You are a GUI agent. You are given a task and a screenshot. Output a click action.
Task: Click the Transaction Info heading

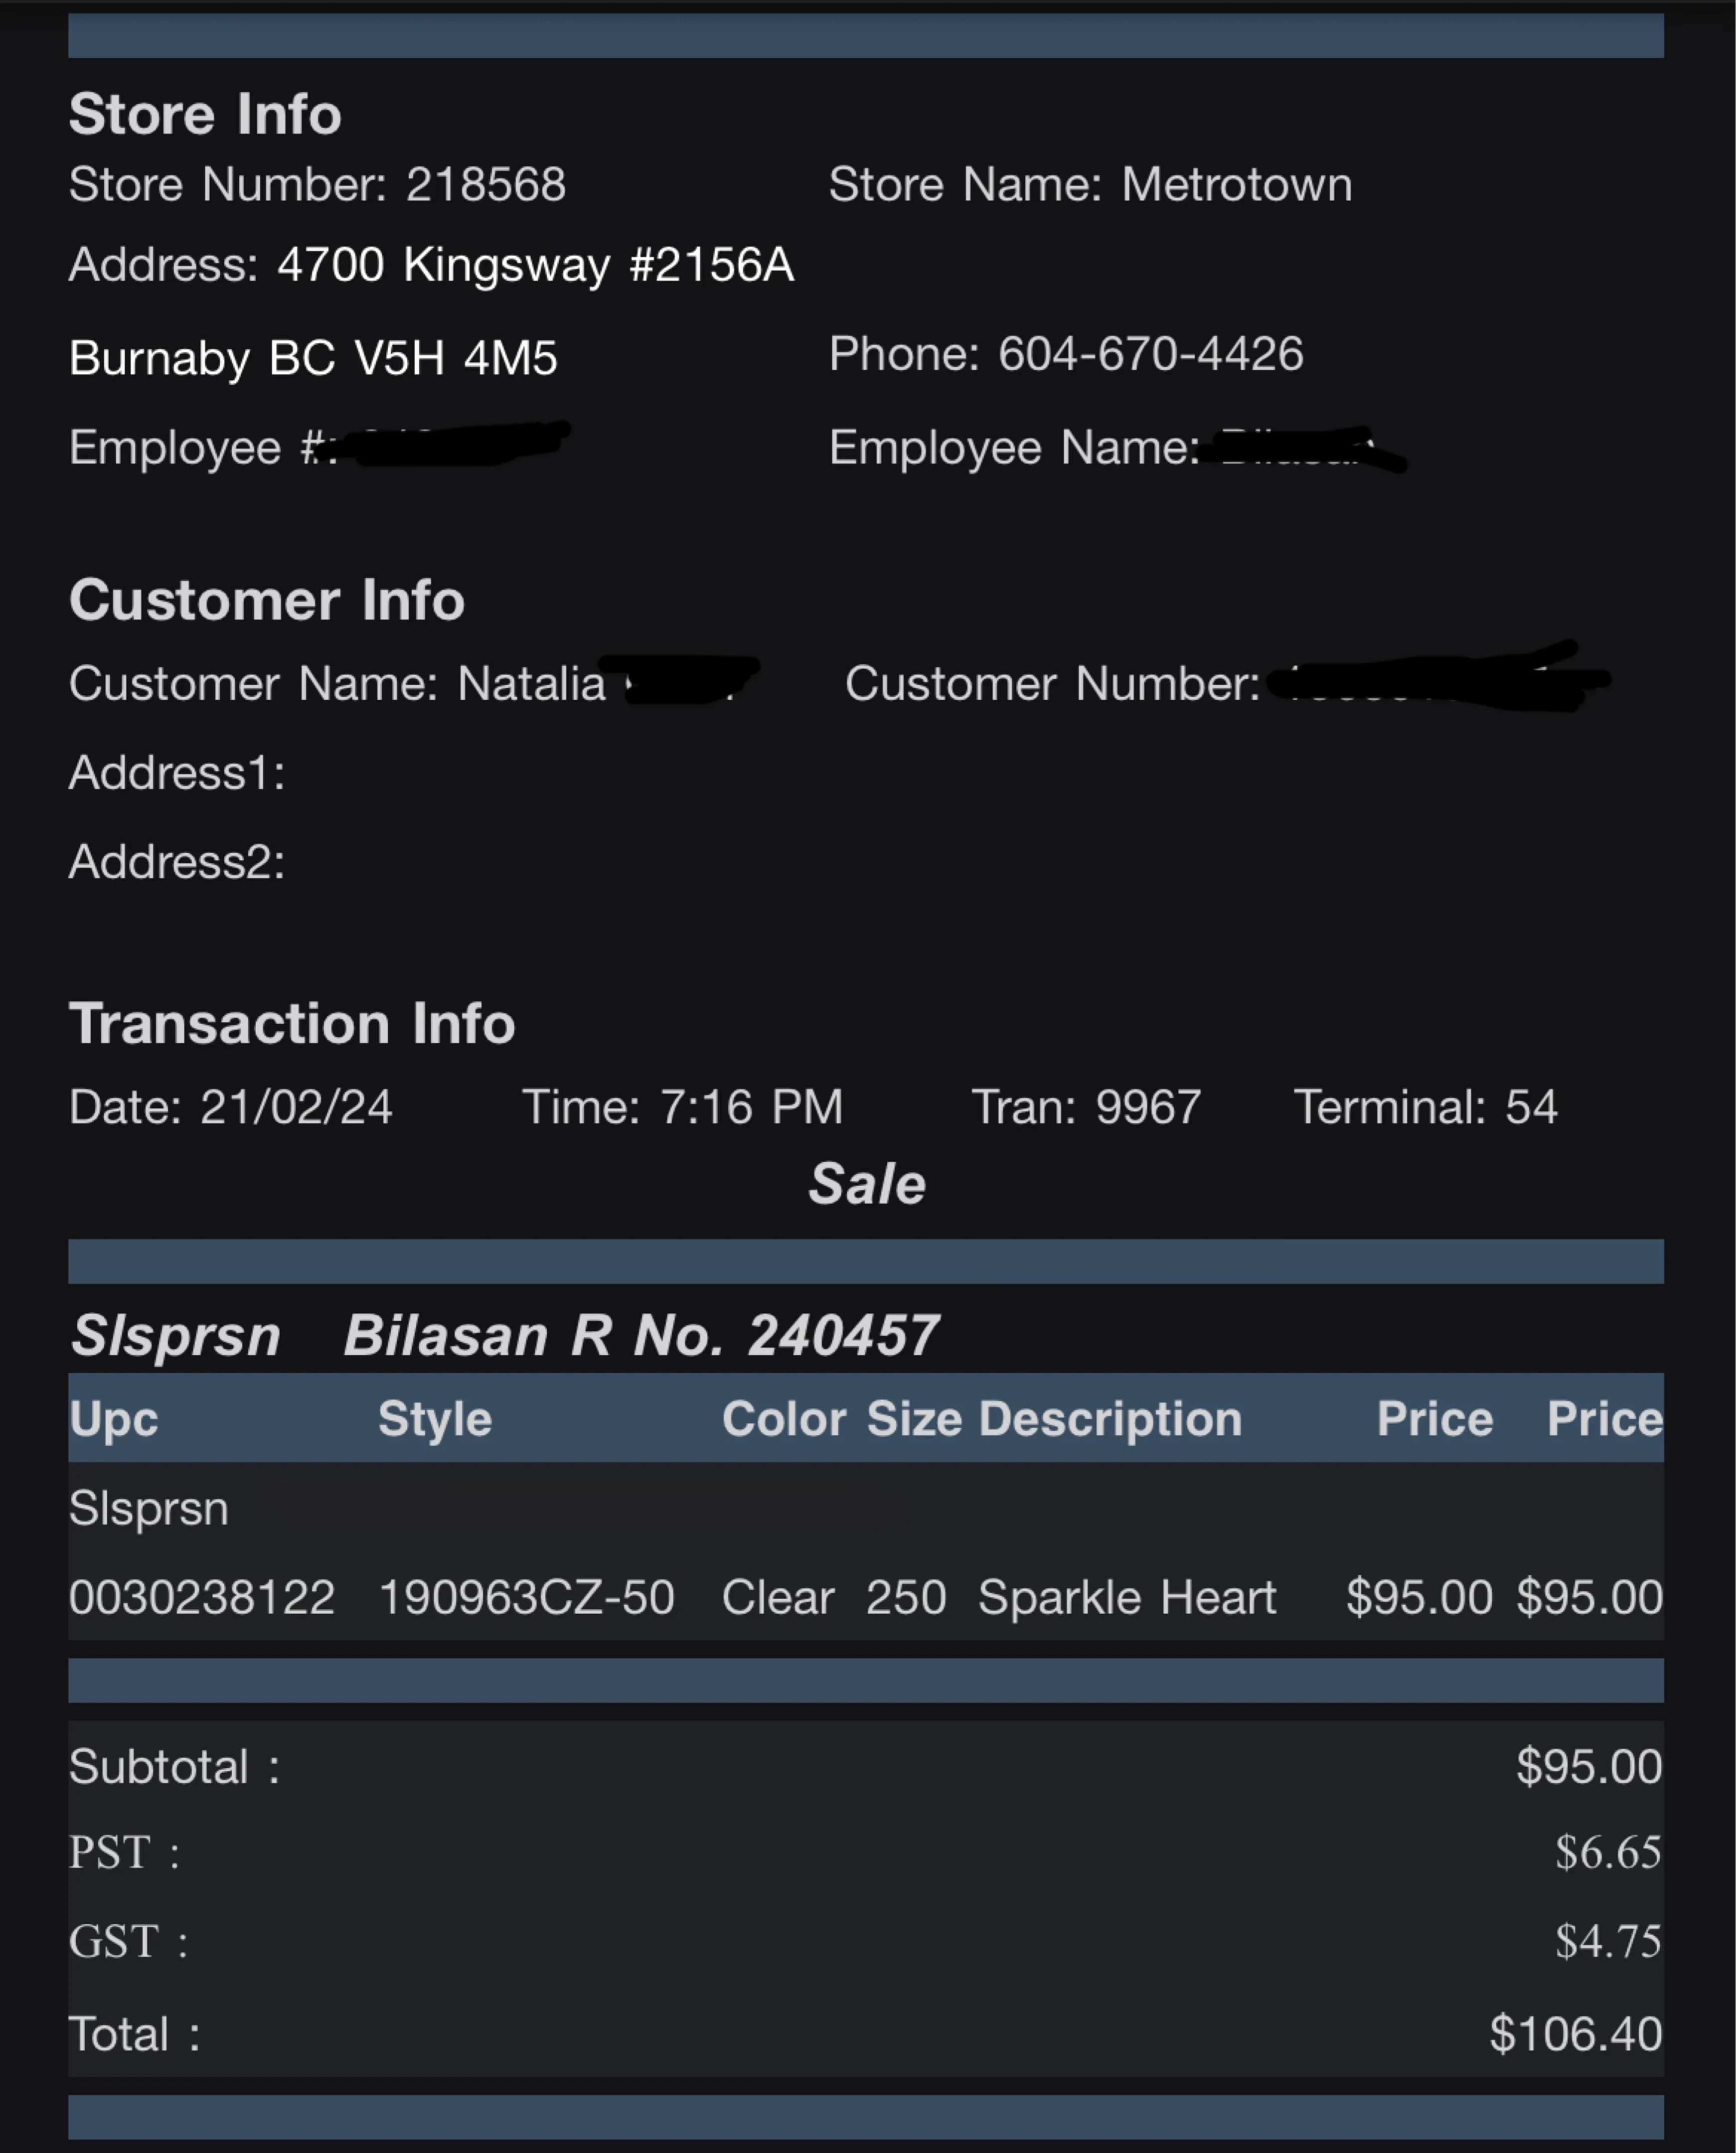click(x=291, y=1024)
